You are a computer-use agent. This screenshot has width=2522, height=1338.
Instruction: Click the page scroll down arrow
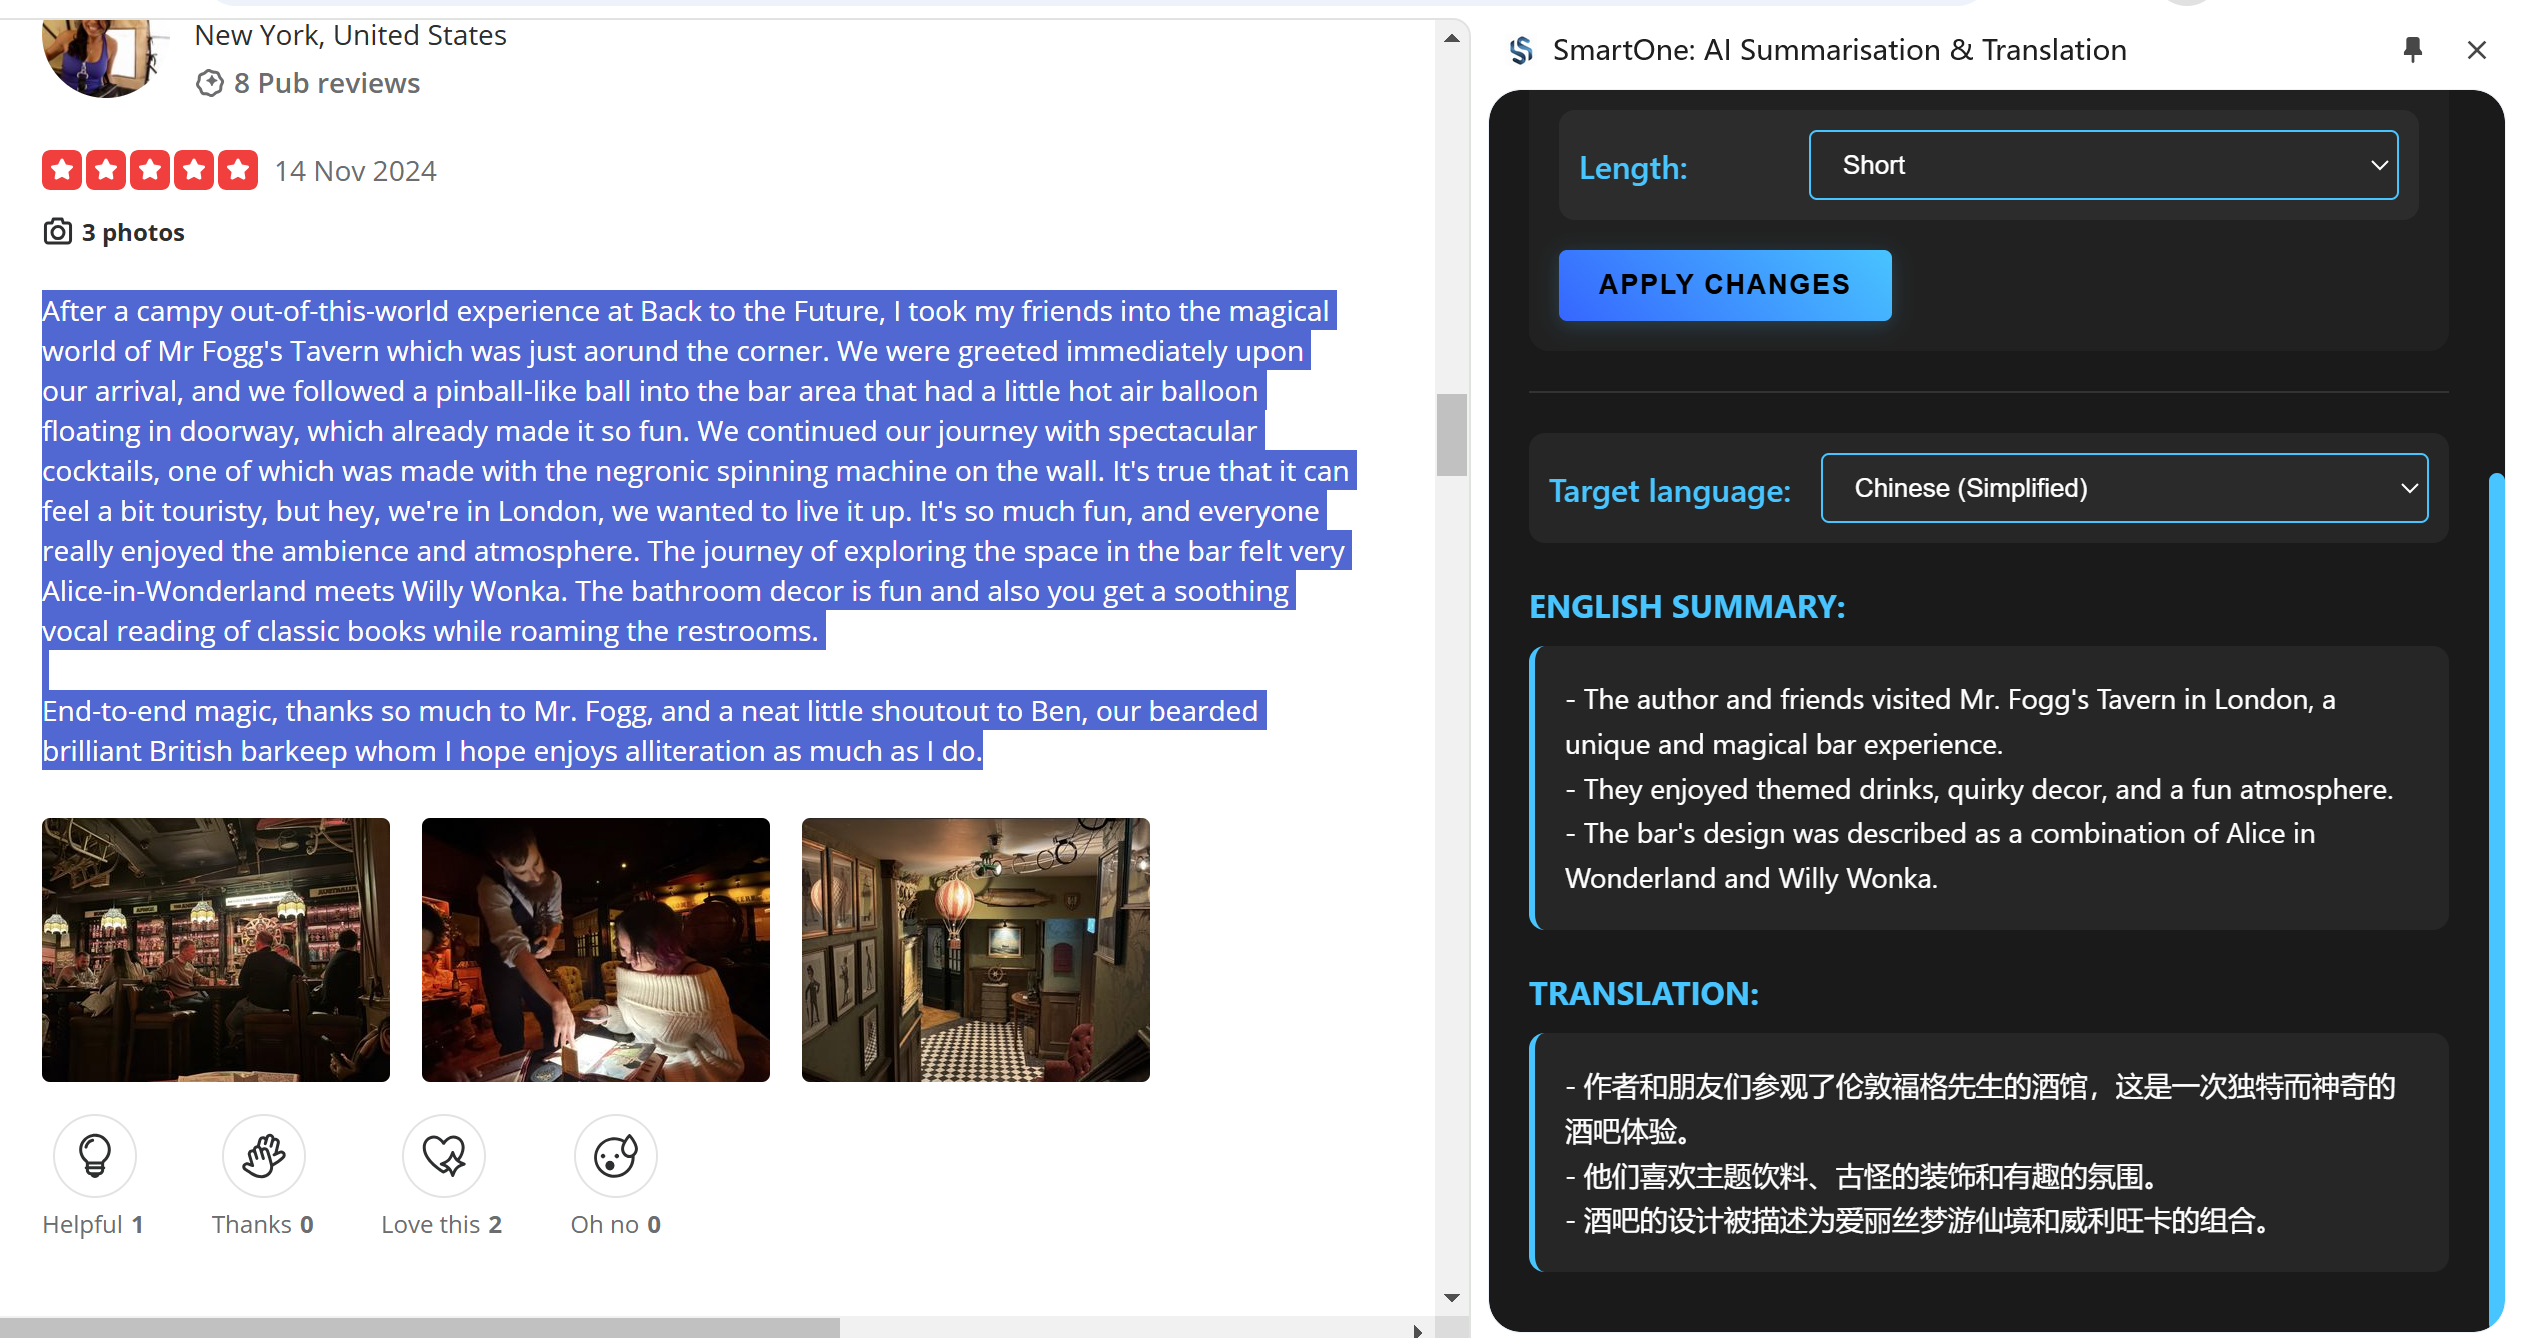[x=1452, y=1297]
